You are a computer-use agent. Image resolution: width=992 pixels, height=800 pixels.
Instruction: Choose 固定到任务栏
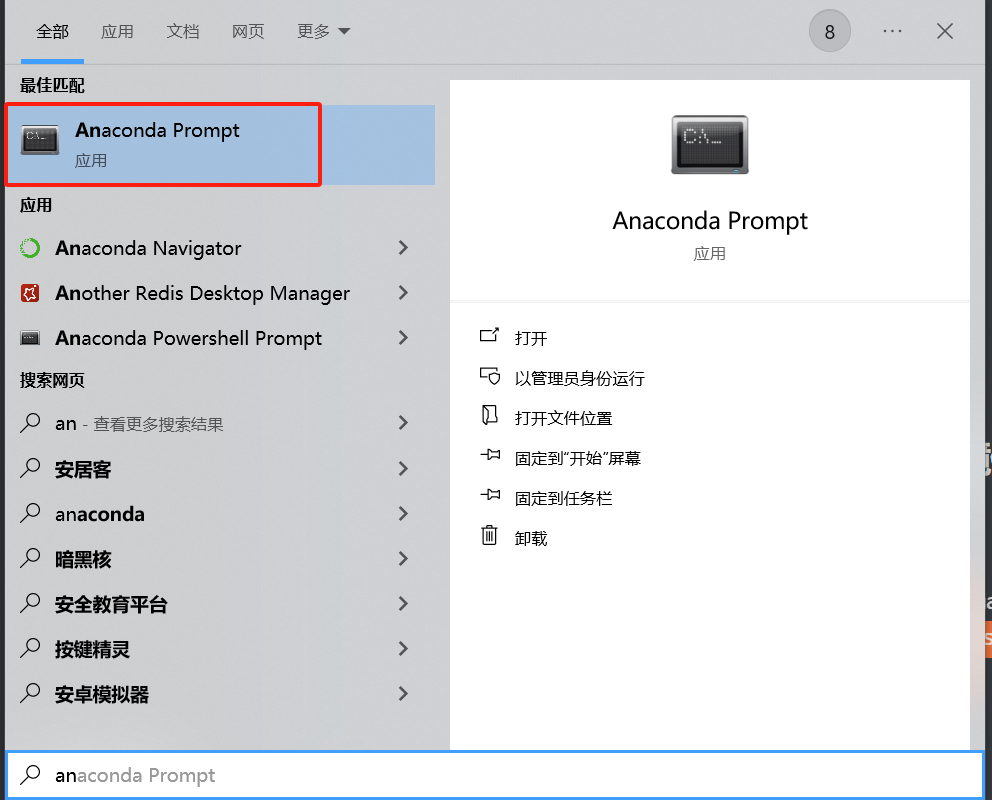click(564, 498)
